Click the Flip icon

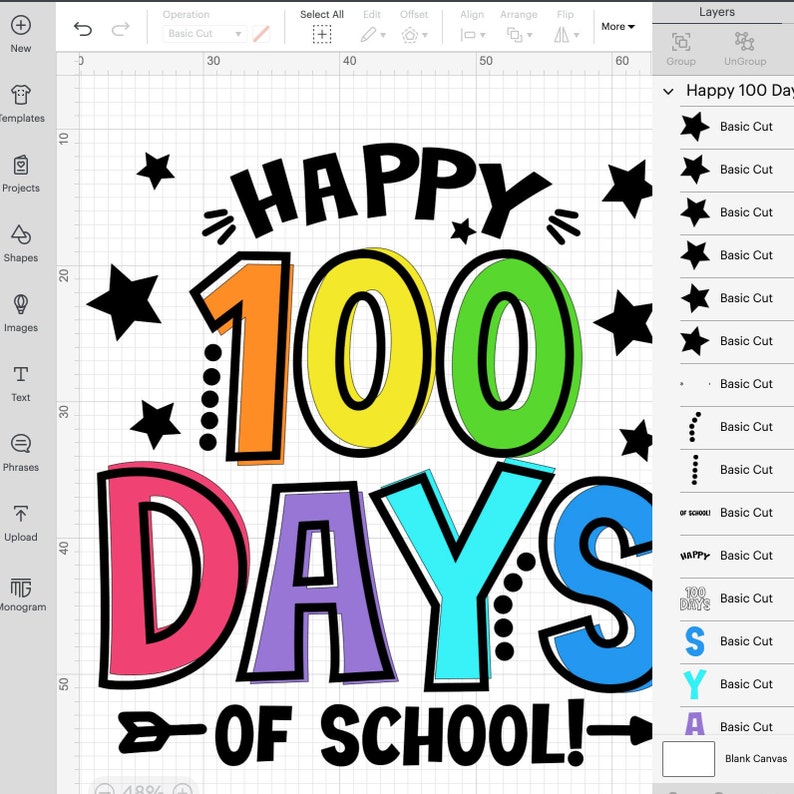(561, 34)
